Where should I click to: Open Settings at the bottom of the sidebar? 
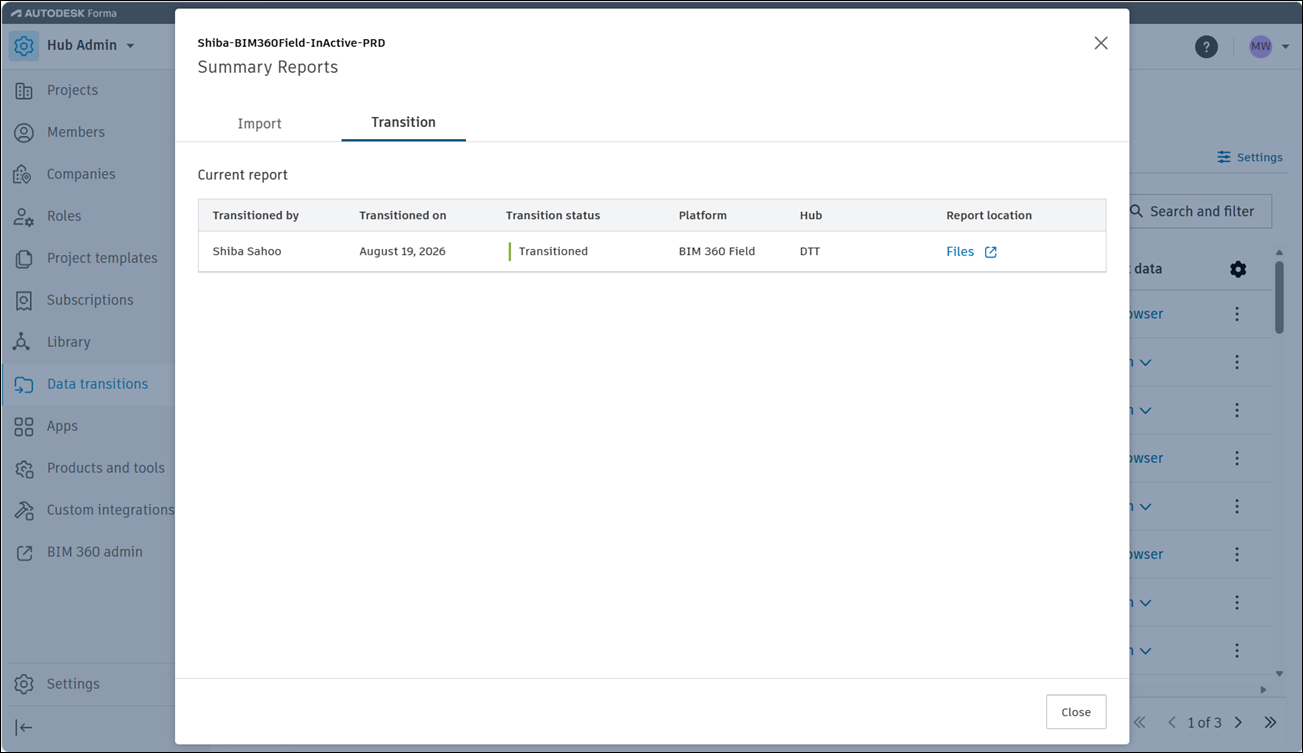click(73, 684)
